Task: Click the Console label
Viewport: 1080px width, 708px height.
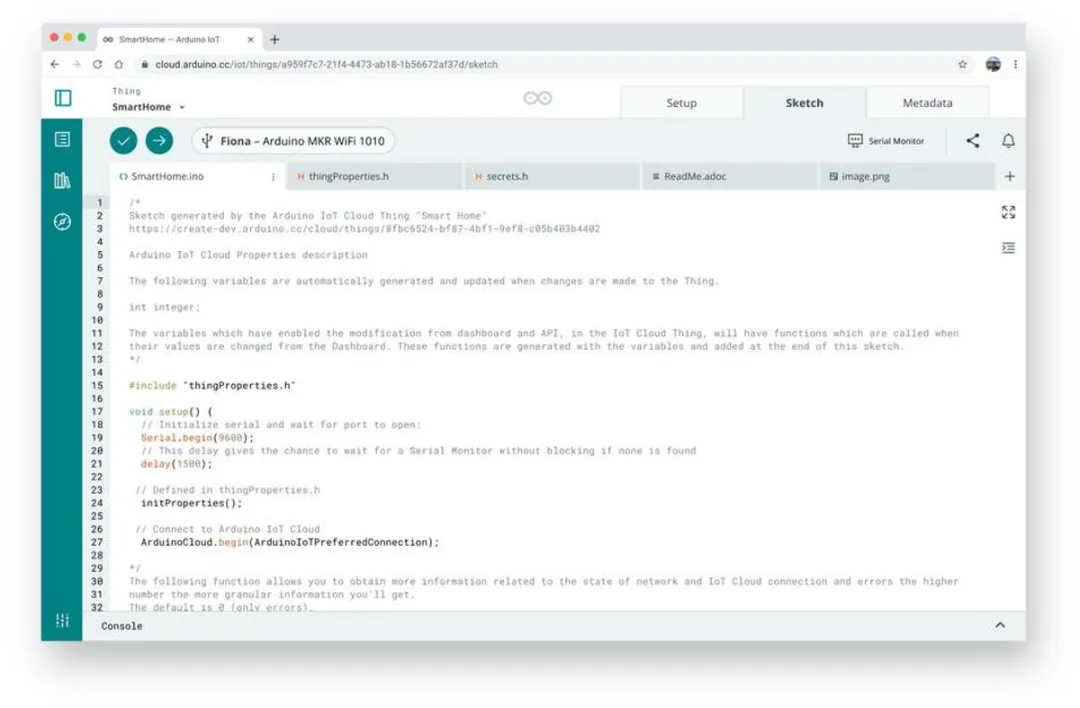Action: [122, 626]
